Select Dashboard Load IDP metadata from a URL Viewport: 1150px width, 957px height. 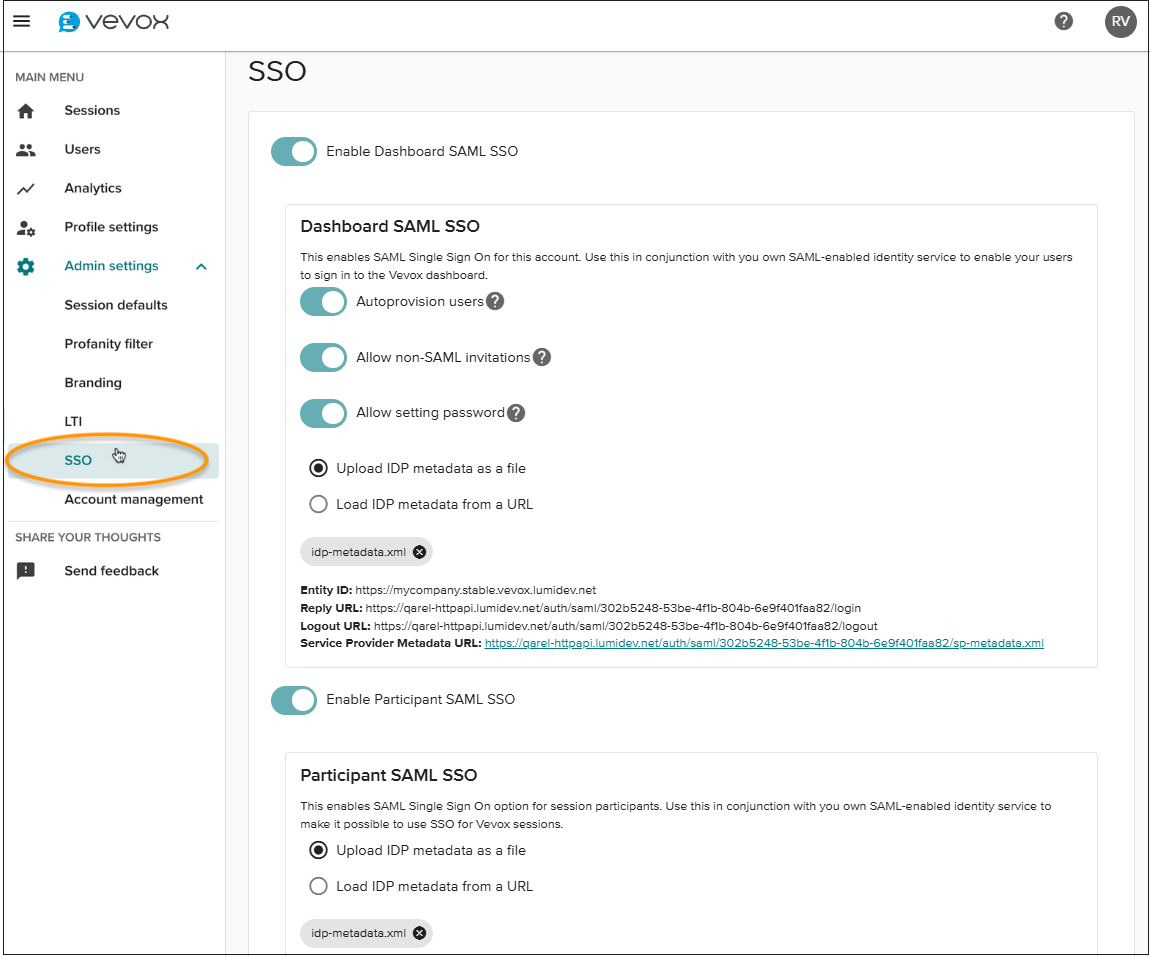(318, 504)
